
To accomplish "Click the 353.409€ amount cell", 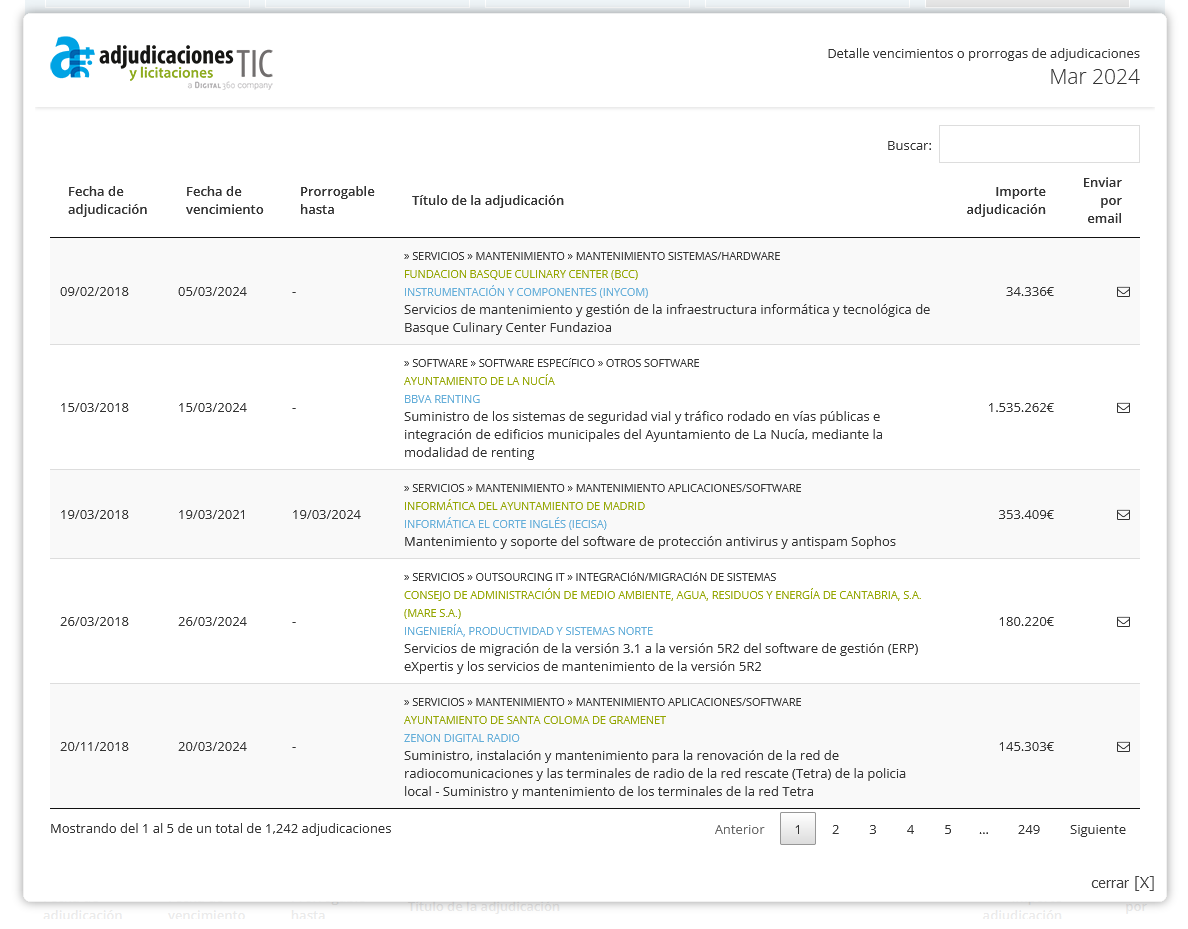I will pyautogui.click(x=1026, y=515).
